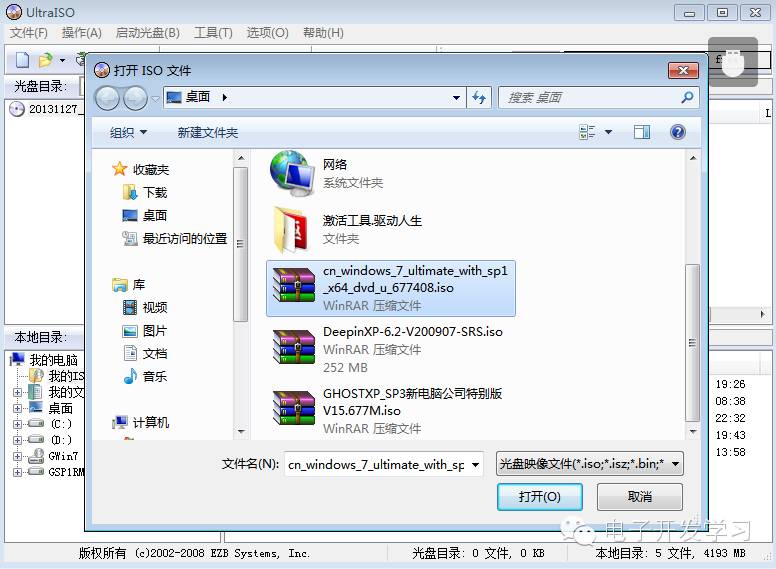
Task: Click the help question mark icon
Action: 678,132
